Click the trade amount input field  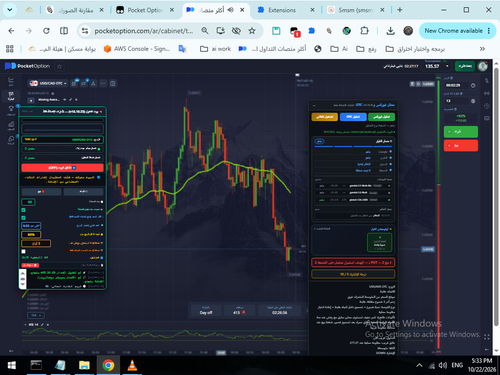click(x=457, y=101)
